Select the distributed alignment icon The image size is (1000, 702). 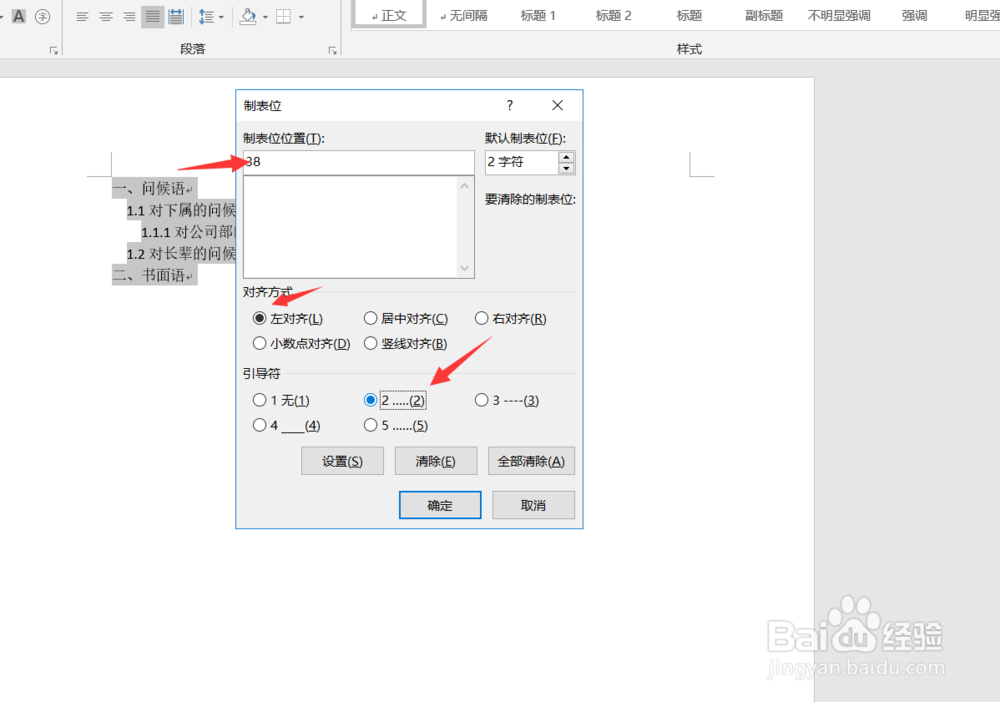pyautogui.click(x=176, y=17)
